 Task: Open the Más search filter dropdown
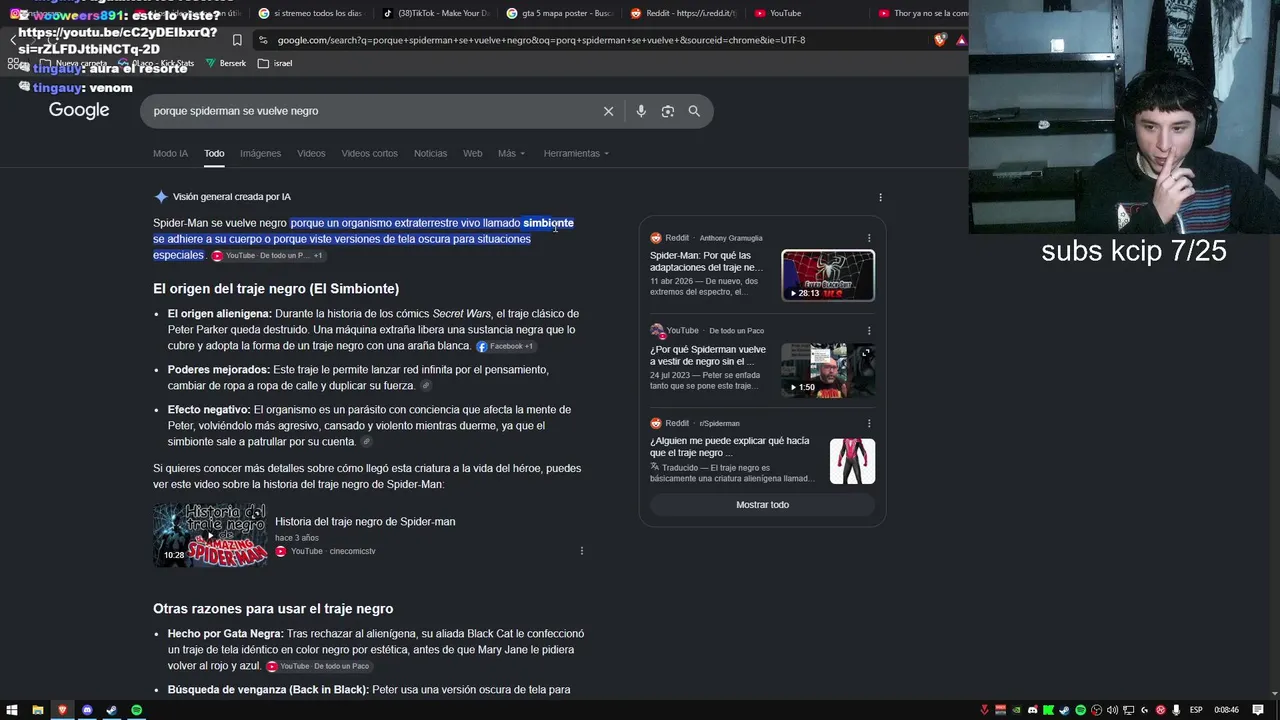[510, 153]
